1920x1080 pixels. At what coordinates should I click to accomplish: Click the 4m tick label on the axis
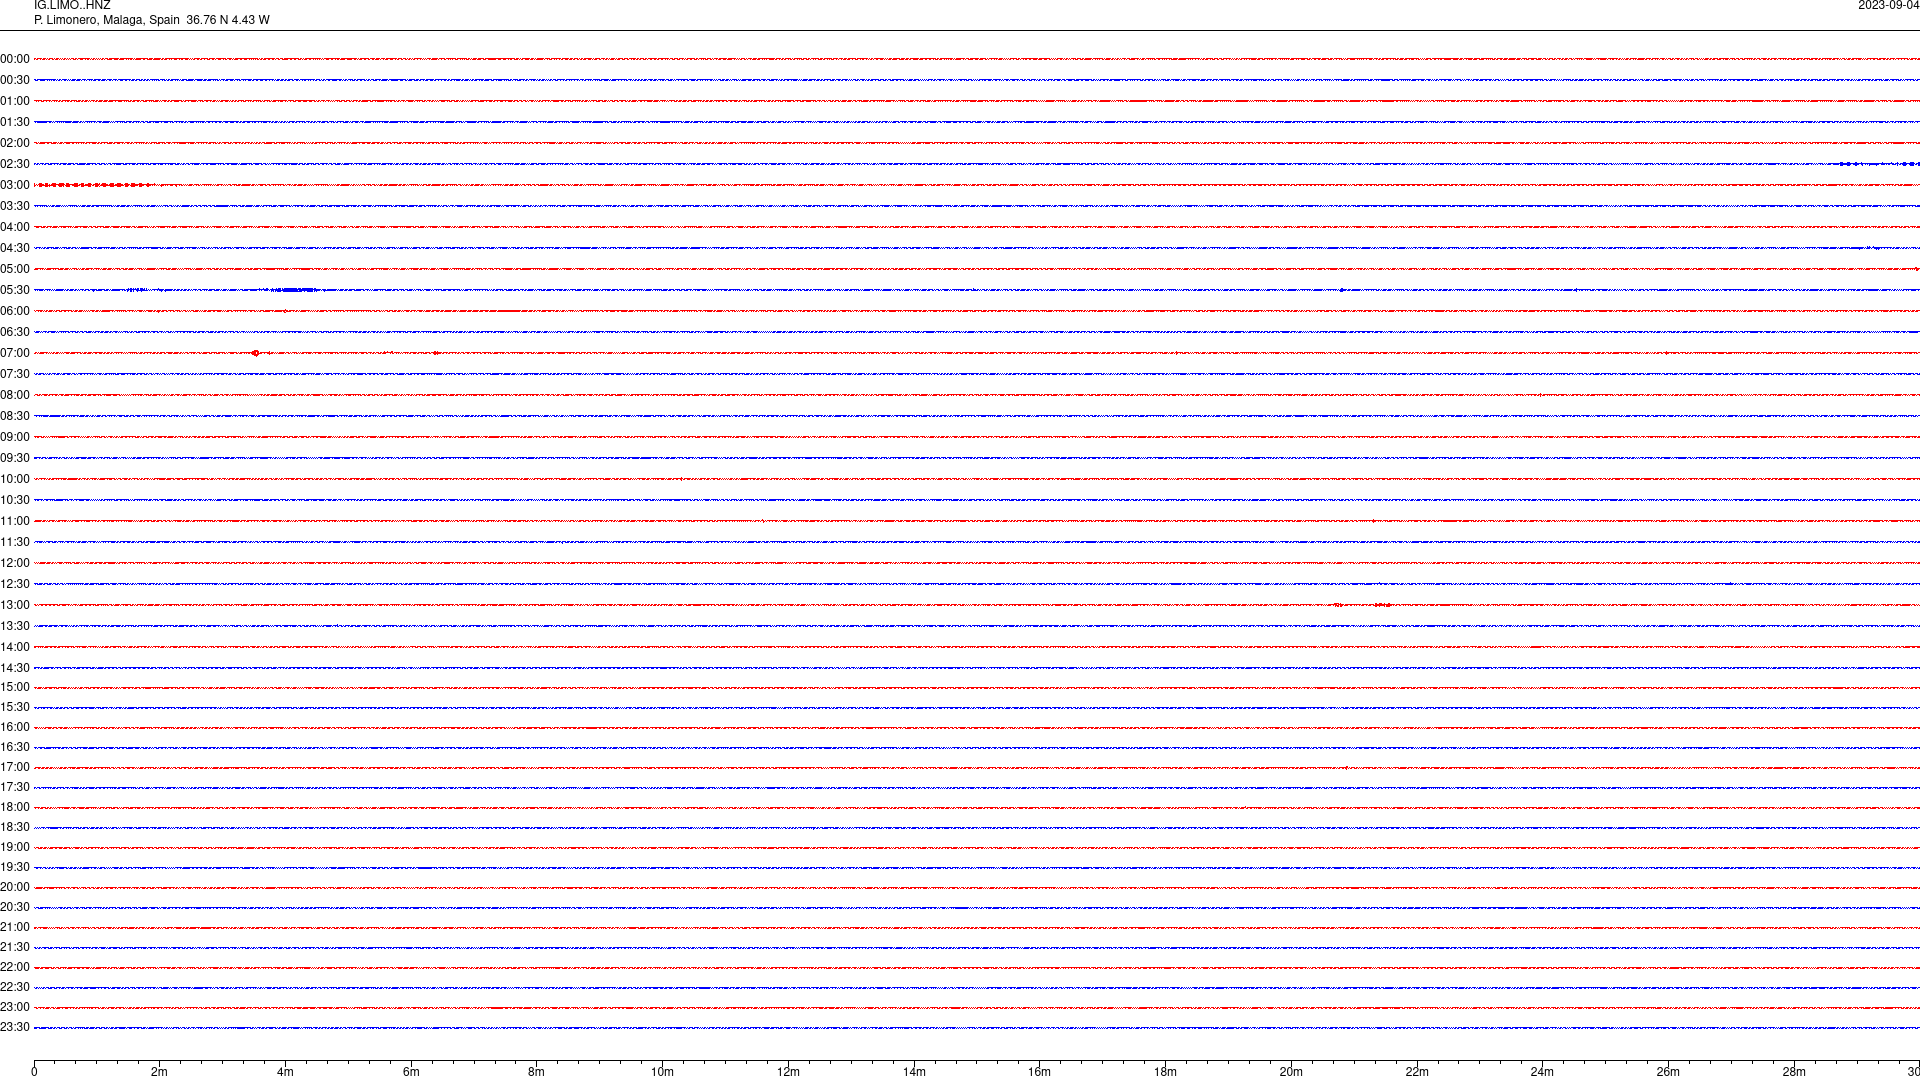(x=285, y=1072)
